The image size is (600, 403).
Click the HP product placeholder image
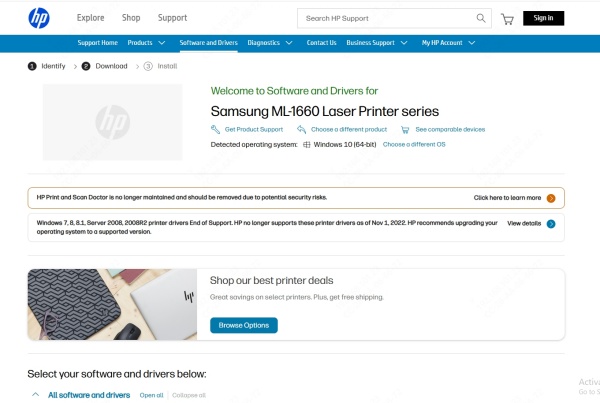click(112, 122)
